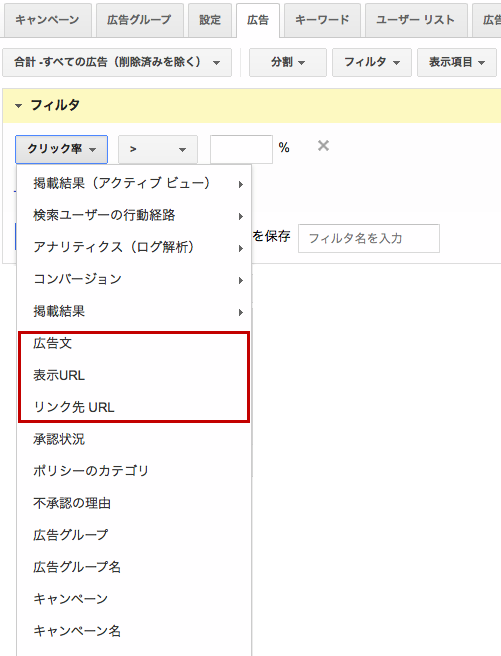Screen dimensions: 501x656
Task: Open 合計 -すべての広告 dropdown
Action: [x=117, y=62]
